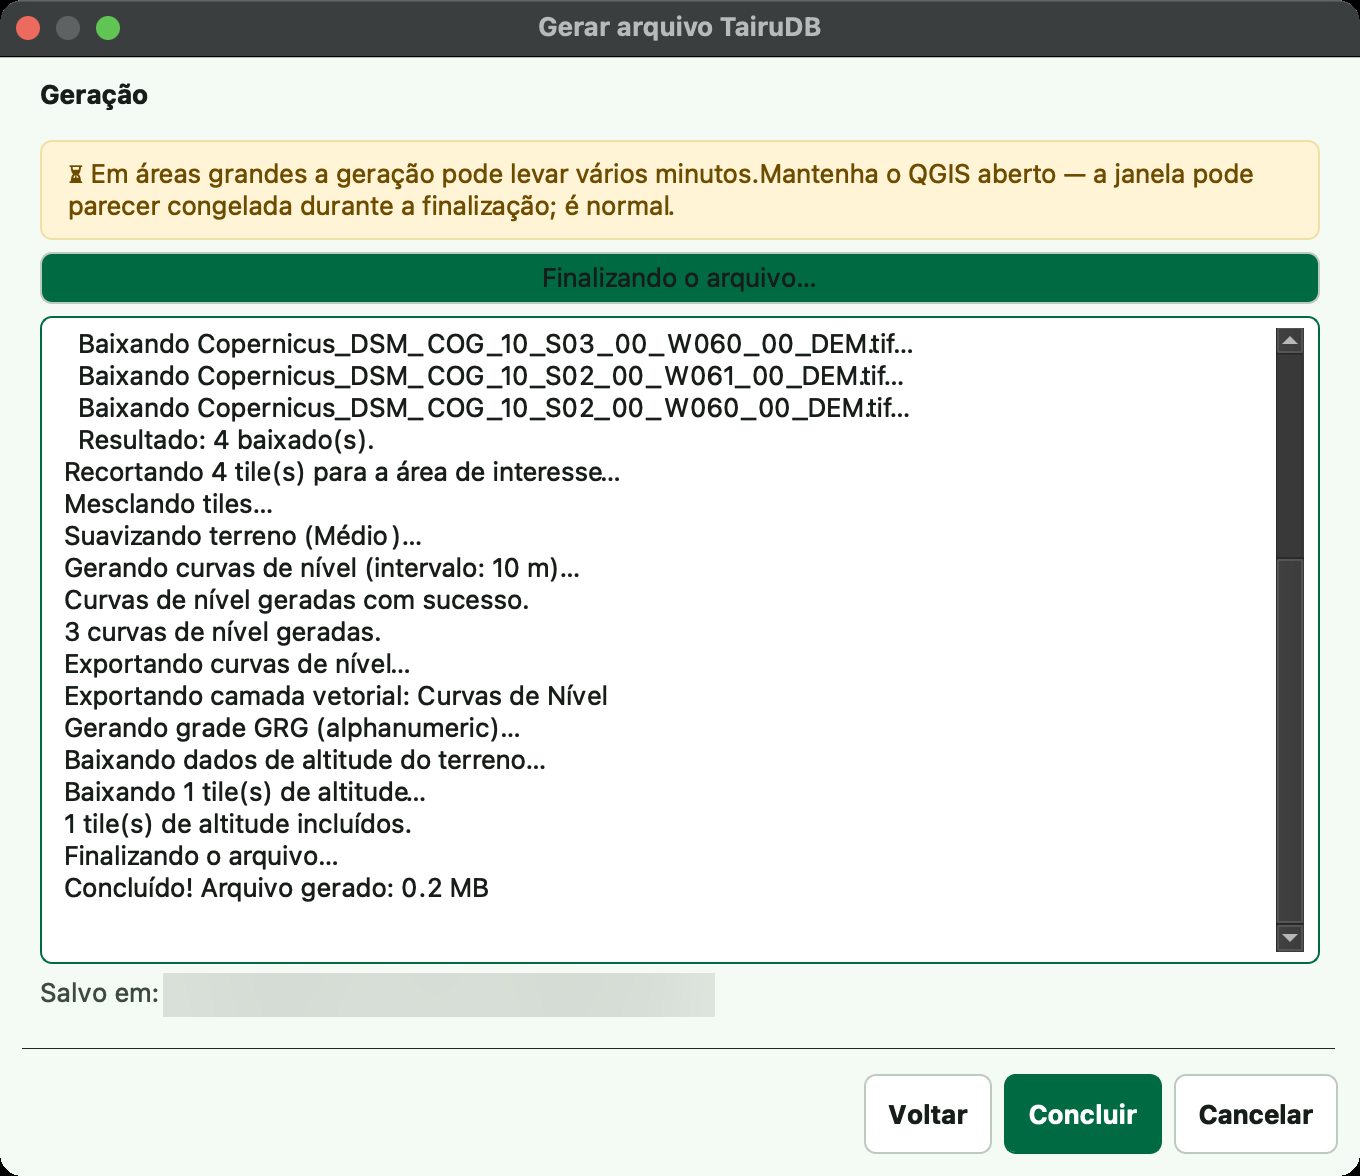Select line 'Baixando 1 tile(s) de altitude...'
The image size is (1360, 1176).
(x=245, y=792)
